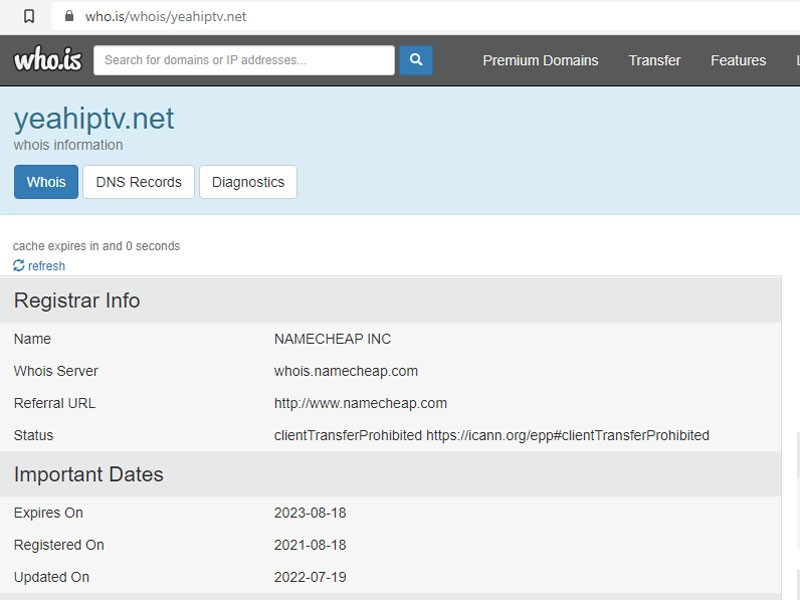Select the 2022-07-19 updated date
The height and width of the screenshot is (600, 800).
[310, 577]
